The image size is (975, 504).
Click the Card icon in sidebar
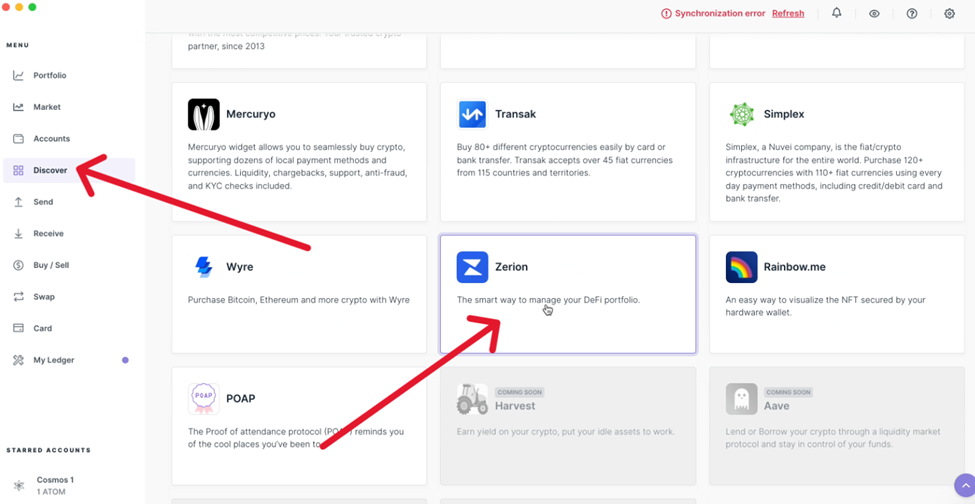click(19, 328)
